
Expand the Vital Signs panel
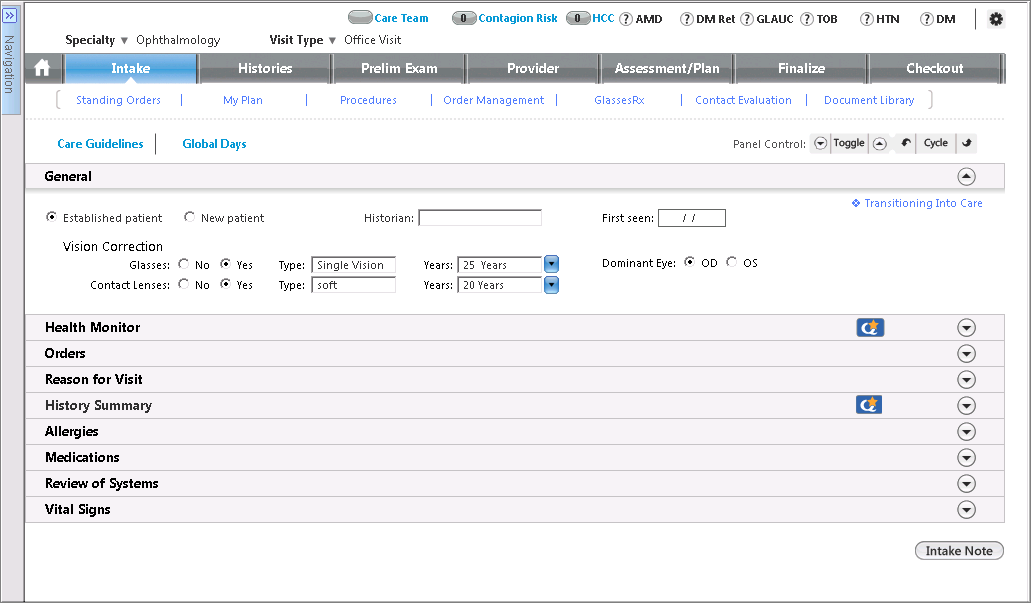pos(967,510)
